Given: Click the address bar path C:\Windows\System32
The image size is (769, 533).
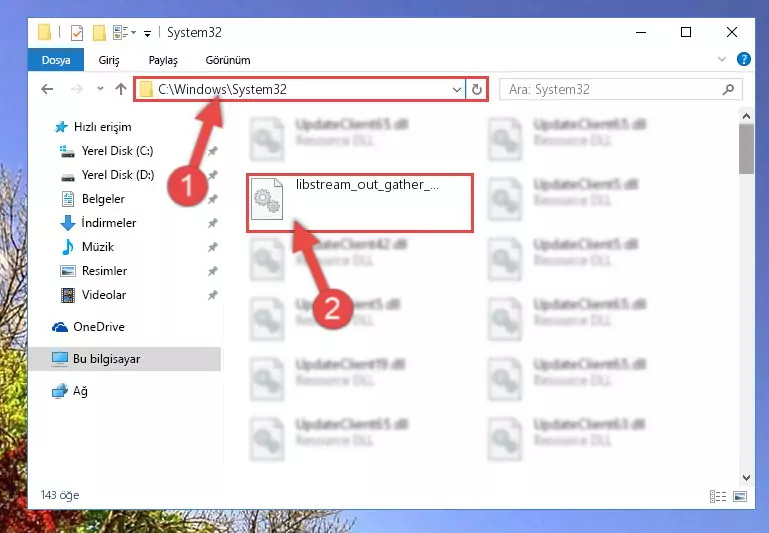Looking at the screenshot, I should point(222,89).
